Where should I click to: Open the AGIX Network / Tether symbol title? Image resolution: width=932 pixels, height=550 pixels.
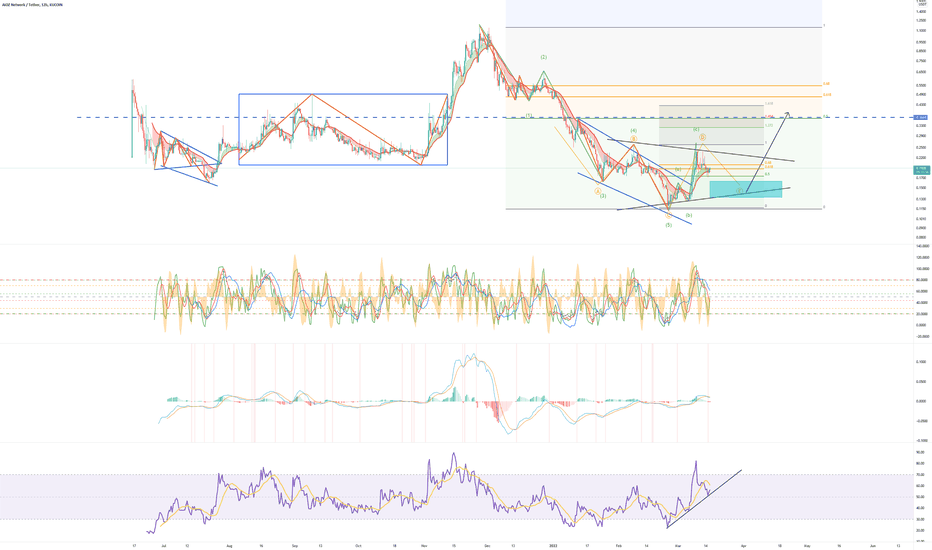pos(32,5)
